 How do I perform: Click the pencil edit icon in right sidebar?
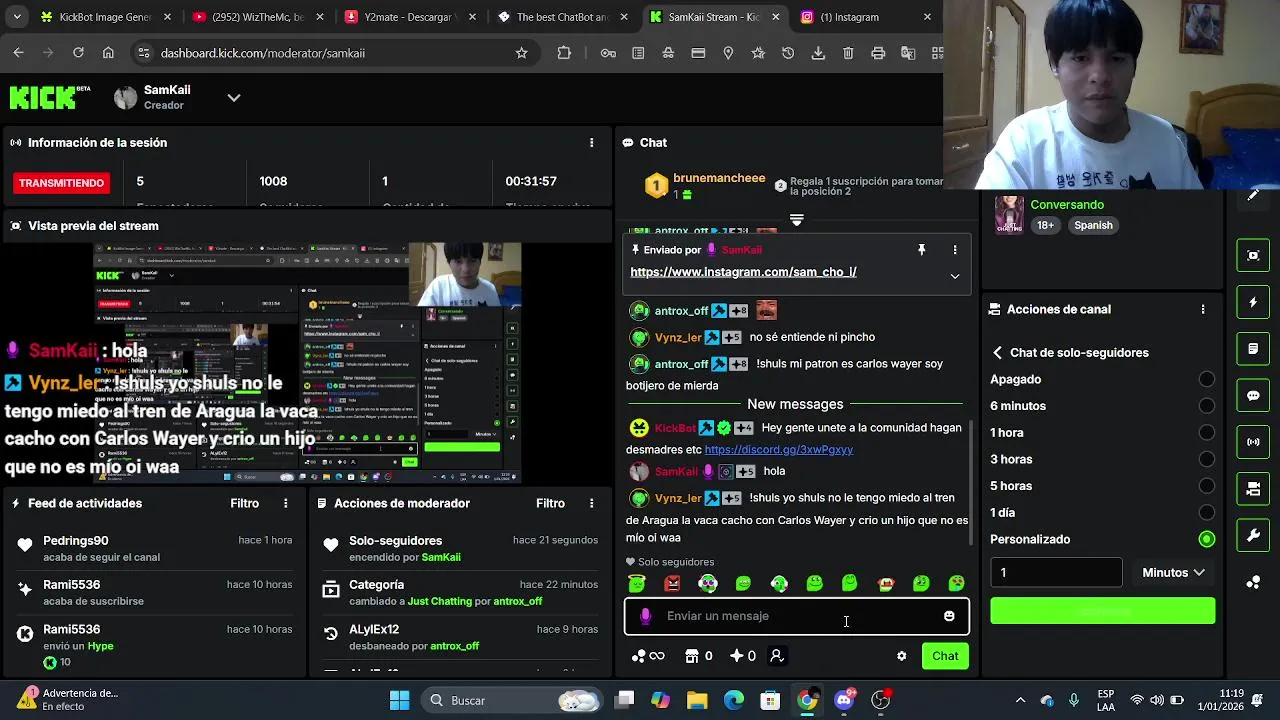pos(1253,195)
